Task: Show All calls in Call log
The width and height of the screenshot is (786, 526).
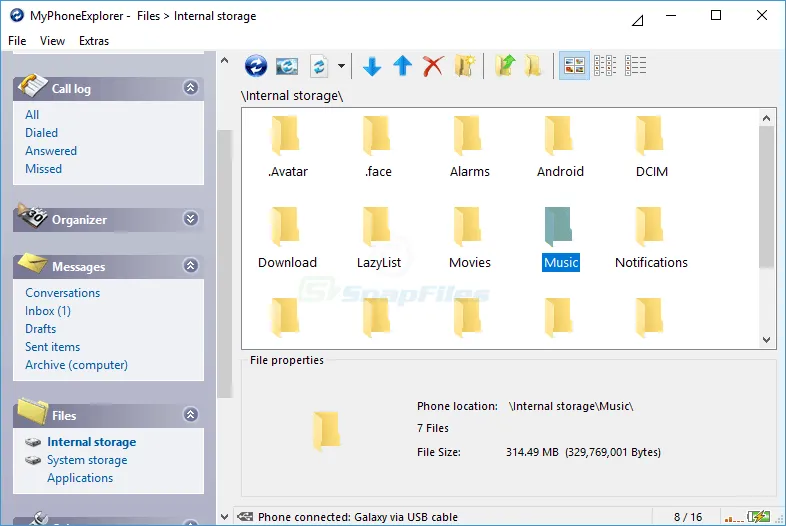Action: click(32, 115)
